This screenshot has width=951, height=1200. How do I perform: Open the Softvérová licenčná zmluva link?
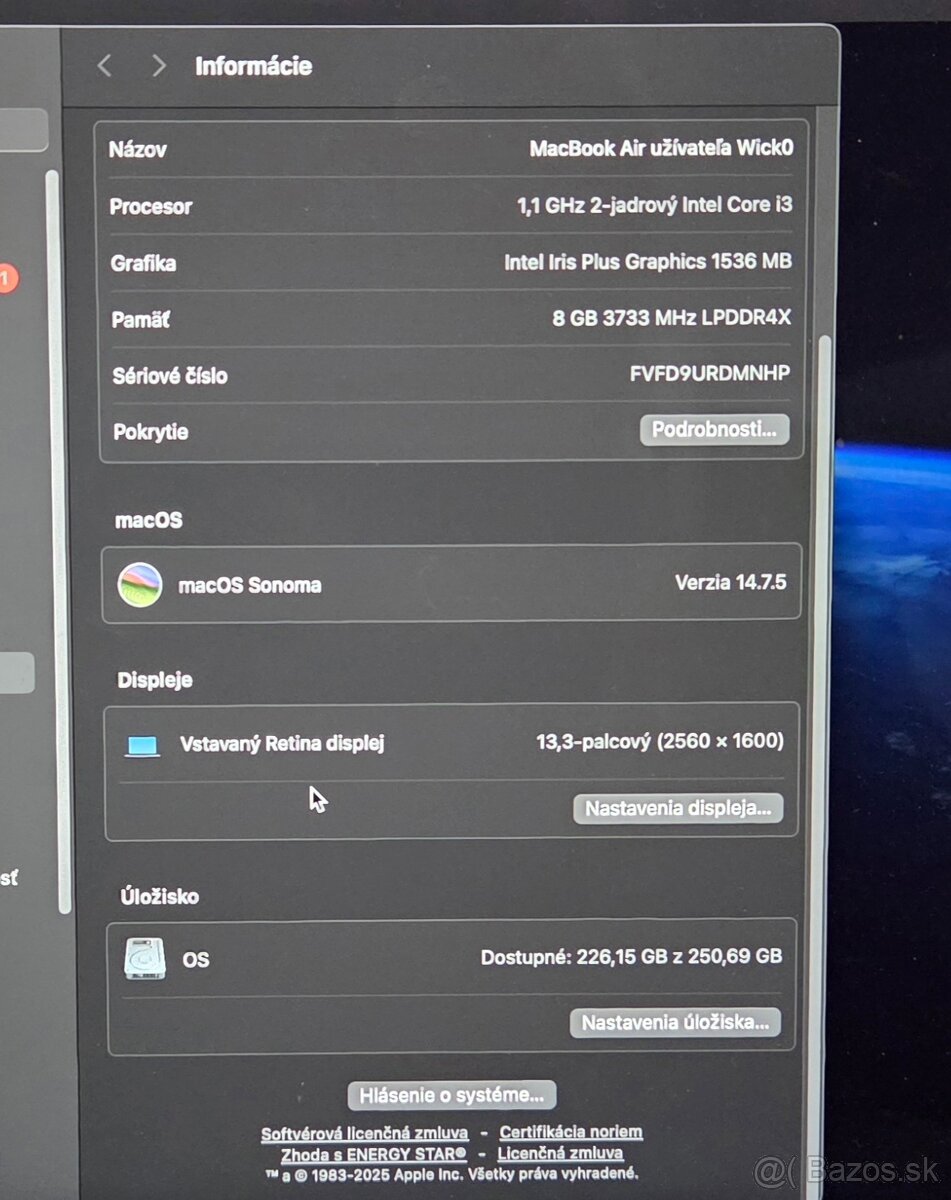click(367, 1132)
